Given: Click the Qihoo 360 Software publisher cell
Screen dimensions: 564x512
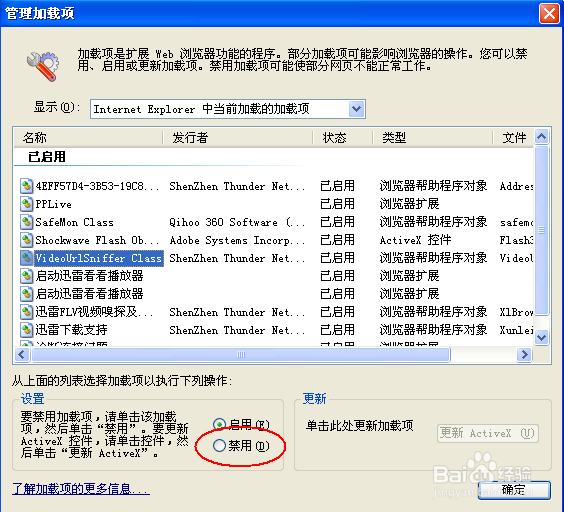Looking at the screenshot, I should pyautogui.click(x=237, y=222).
